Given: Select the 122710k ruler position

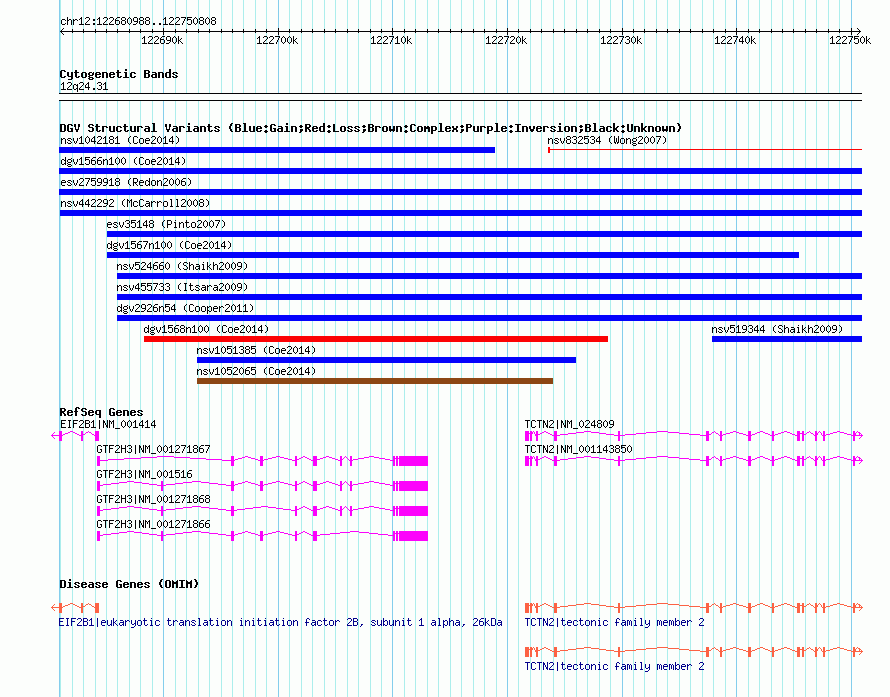Looking at the screenshot, I should pyautogui.click(x=391, y=40).
